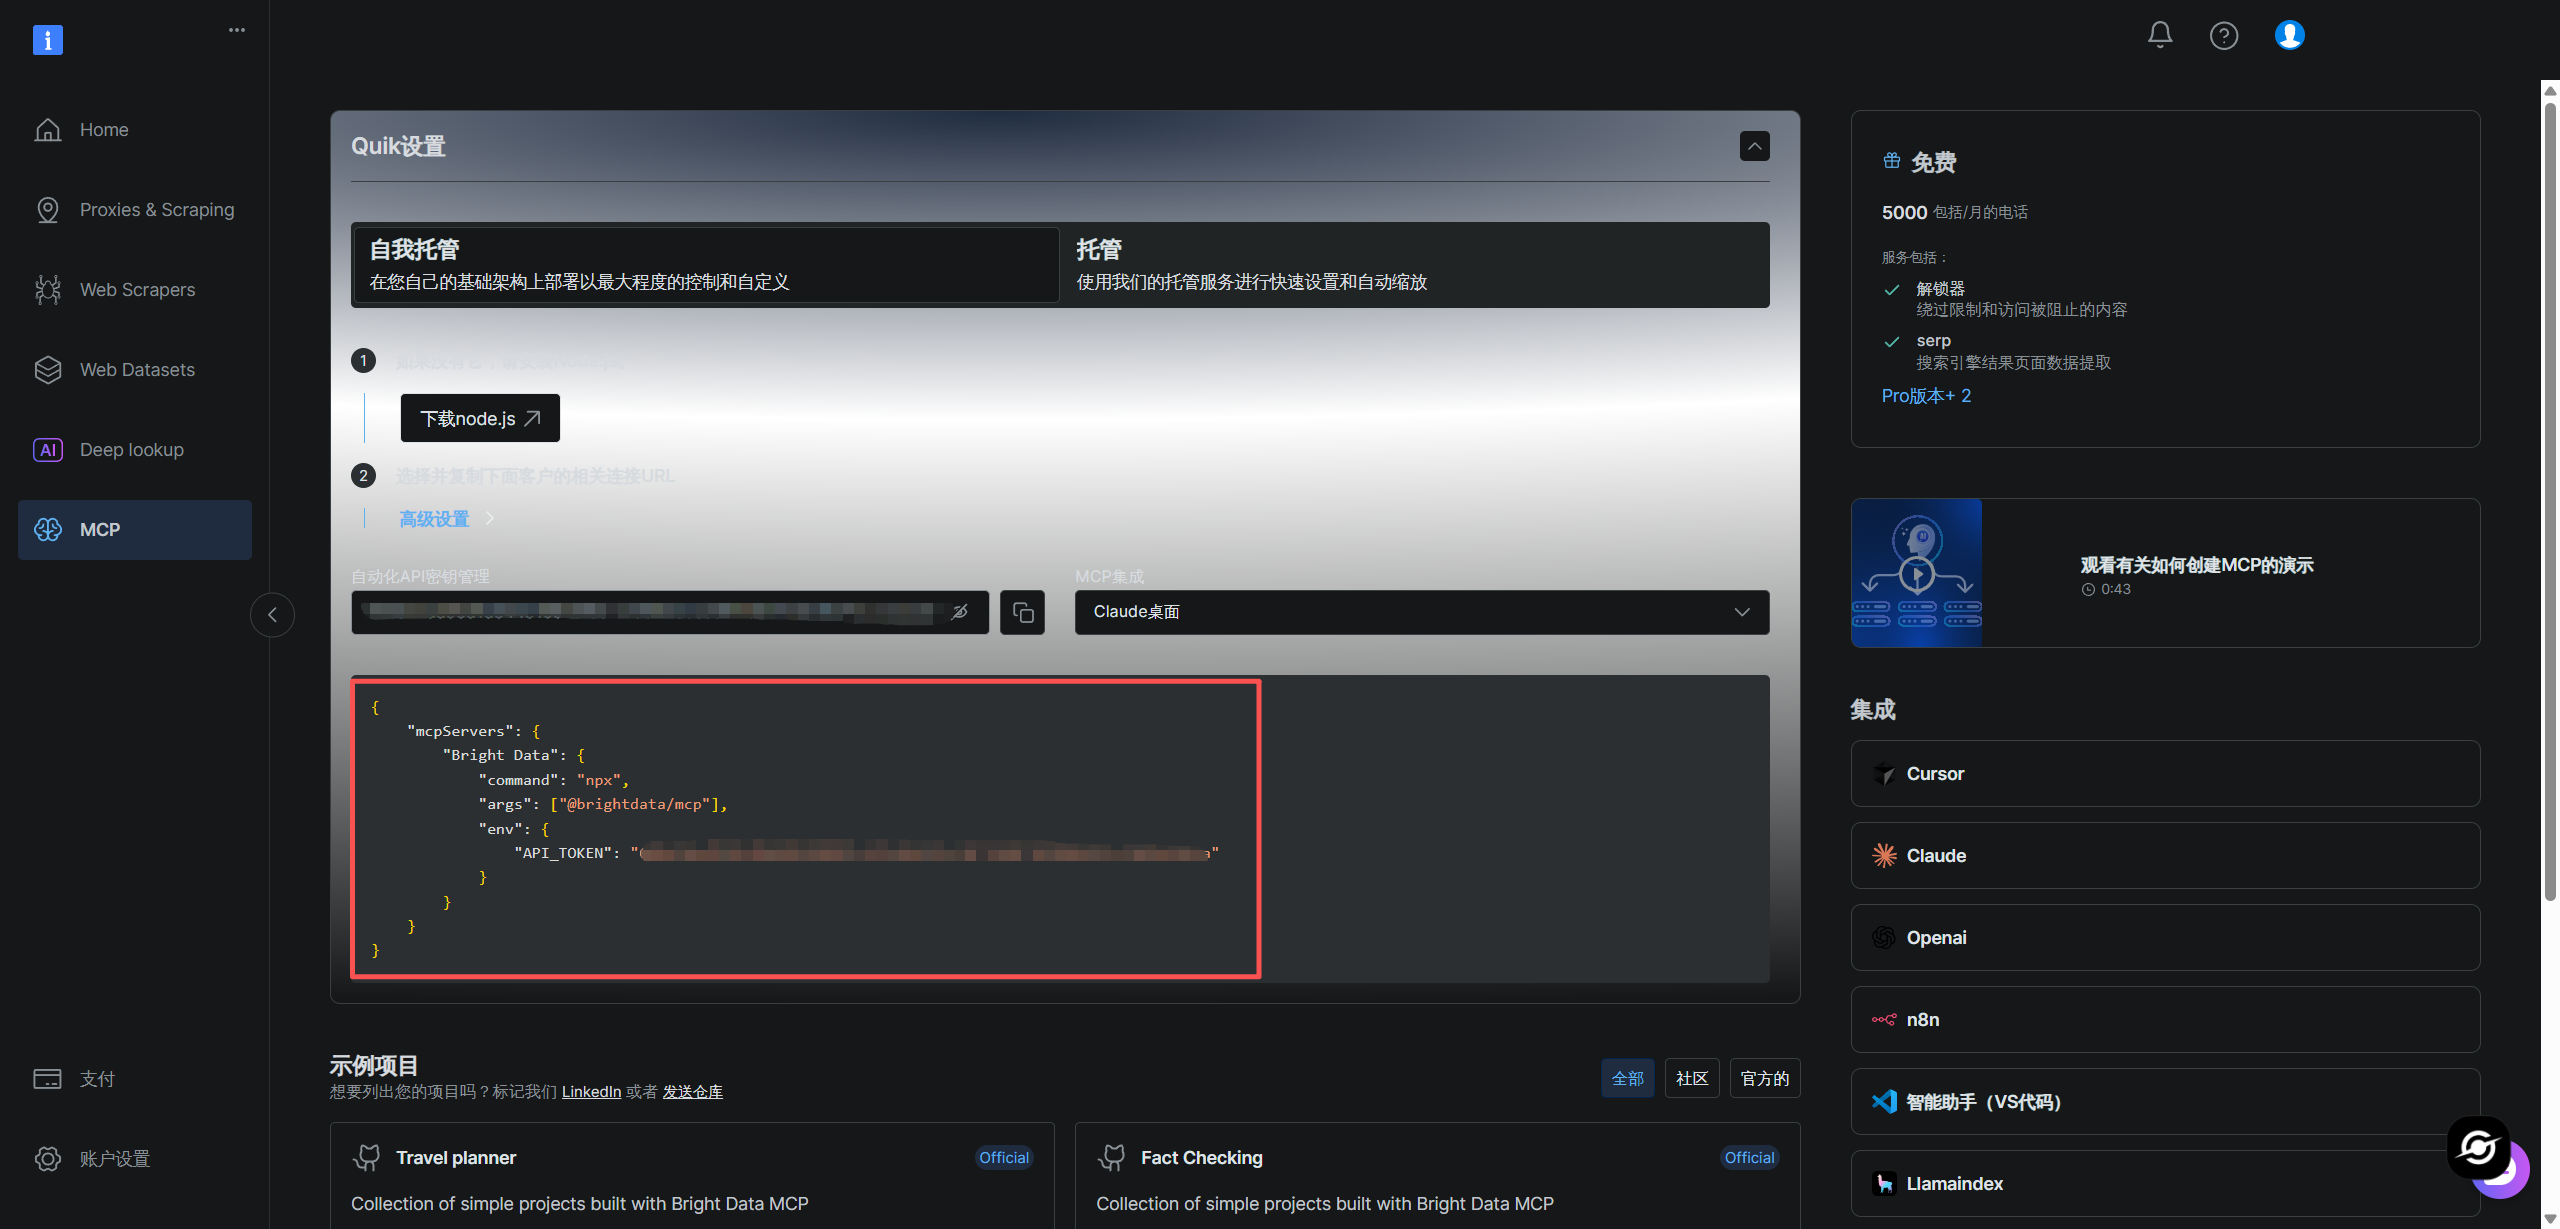Open the n8n integration
Viewport: 2560px width, 1229px height.
2165,1020
